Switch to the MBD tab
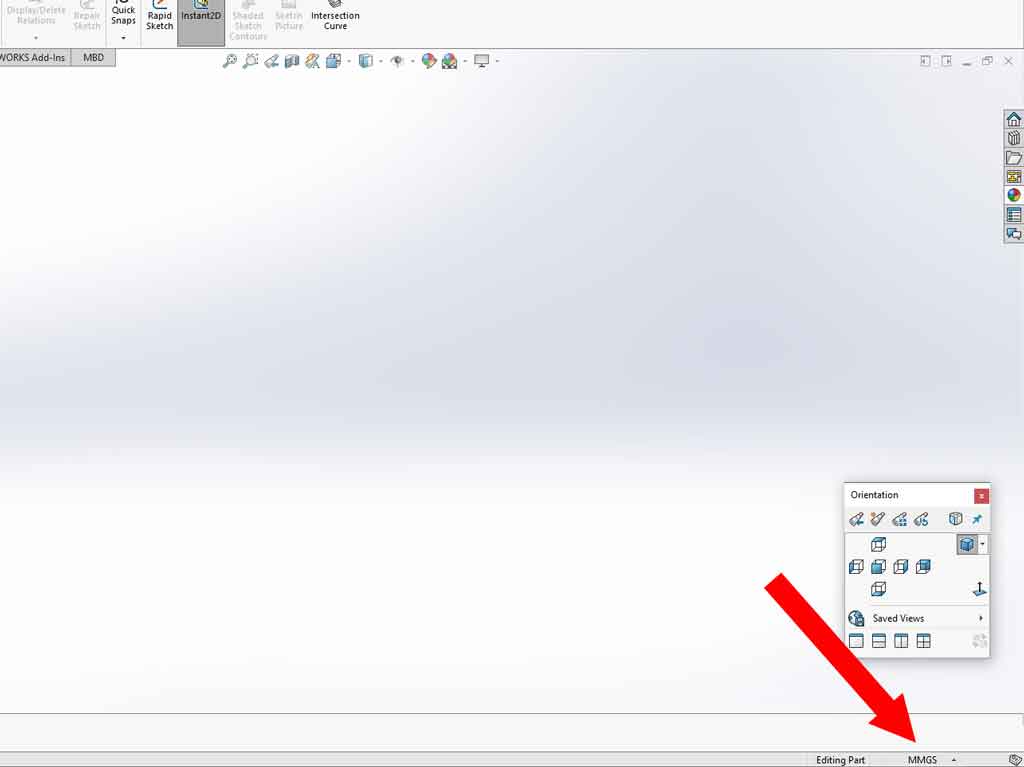Image resolution: width=1024 pixels, height=767 pixels. 93,57
